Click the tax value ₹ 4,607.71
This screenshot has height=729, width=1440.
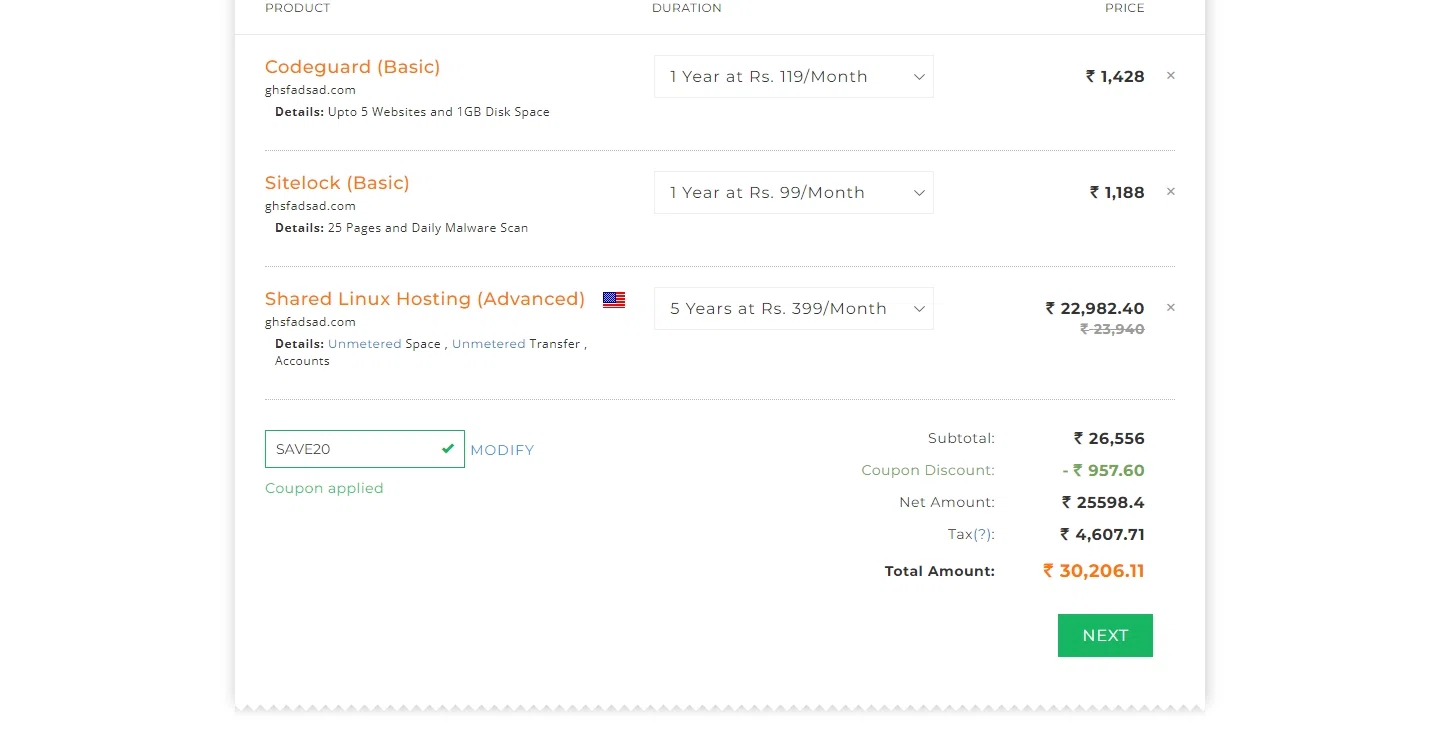(1102, 534)
